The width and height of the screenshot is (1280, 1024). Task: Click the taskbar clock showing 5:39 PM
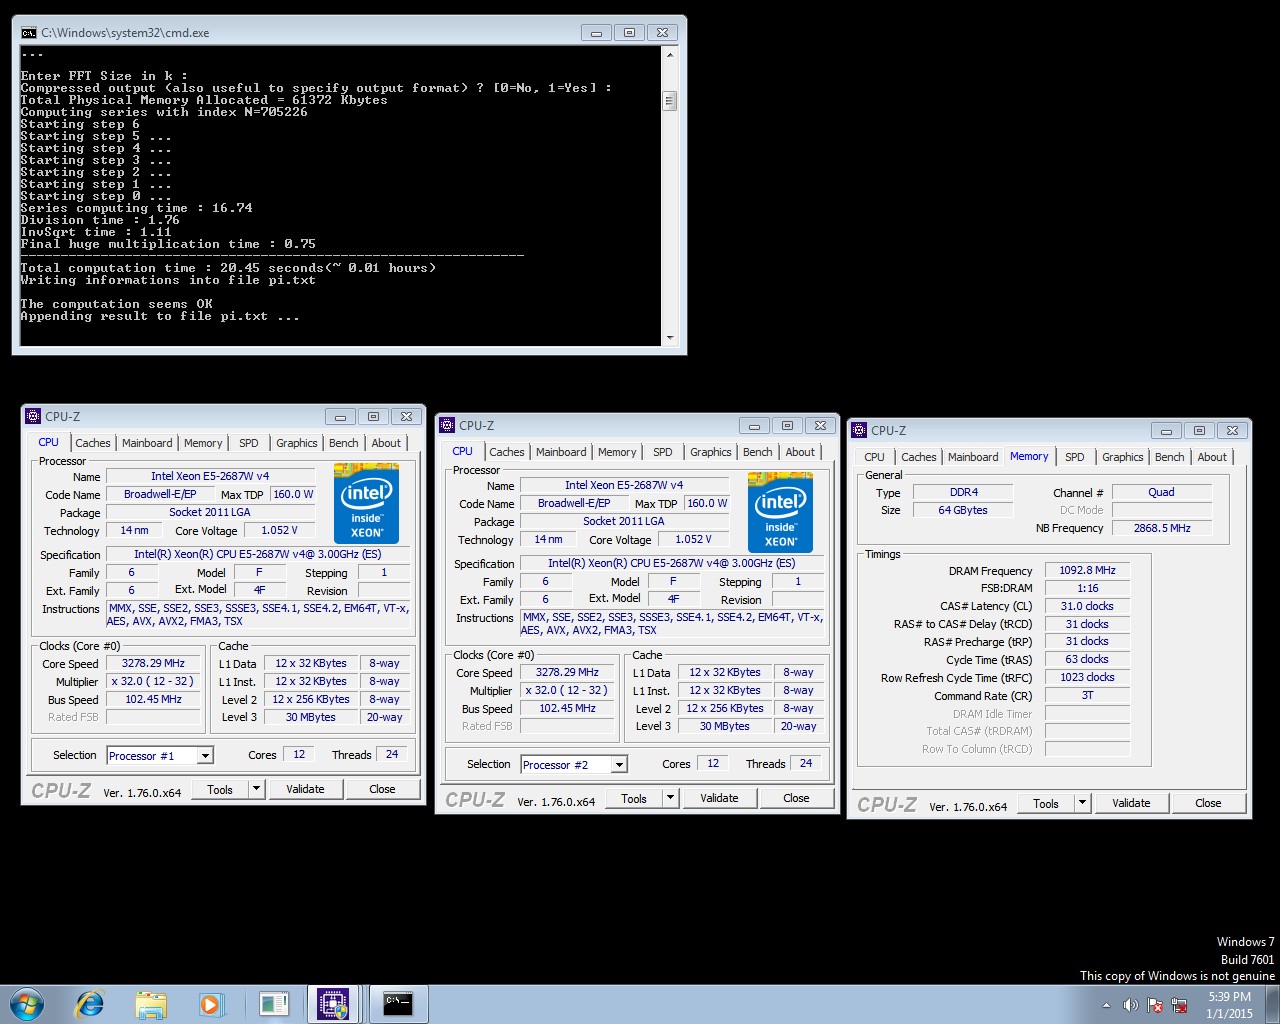click(x=1229, y=1005)
